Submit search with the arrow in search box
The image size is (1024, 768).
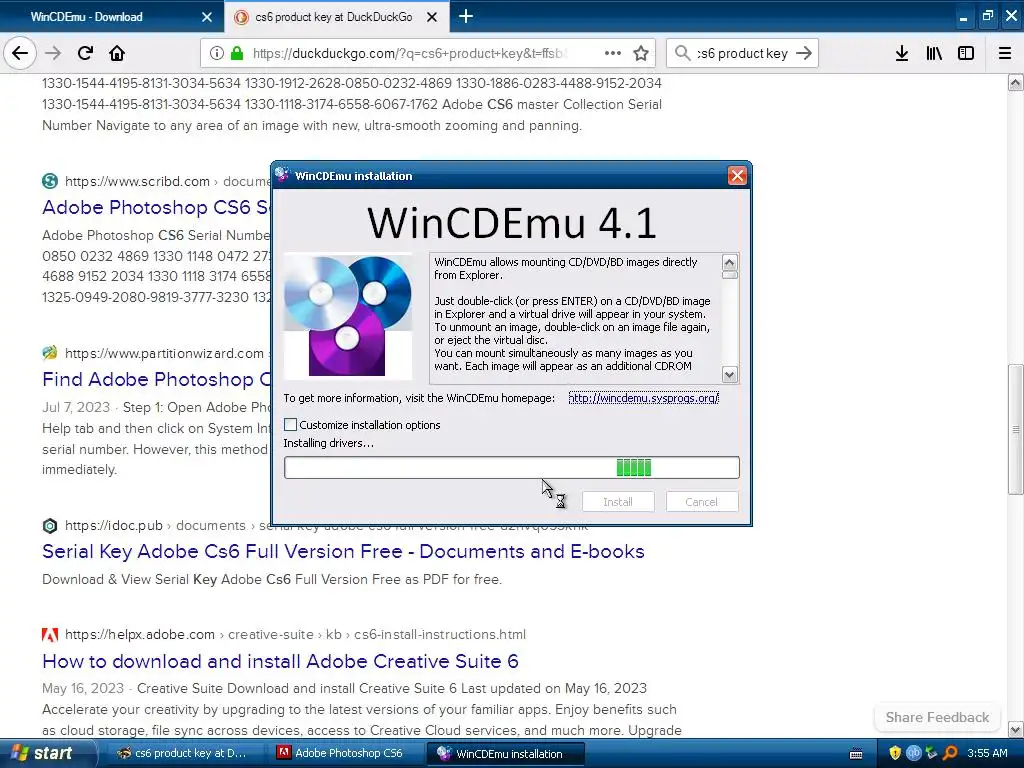(804, 53)
